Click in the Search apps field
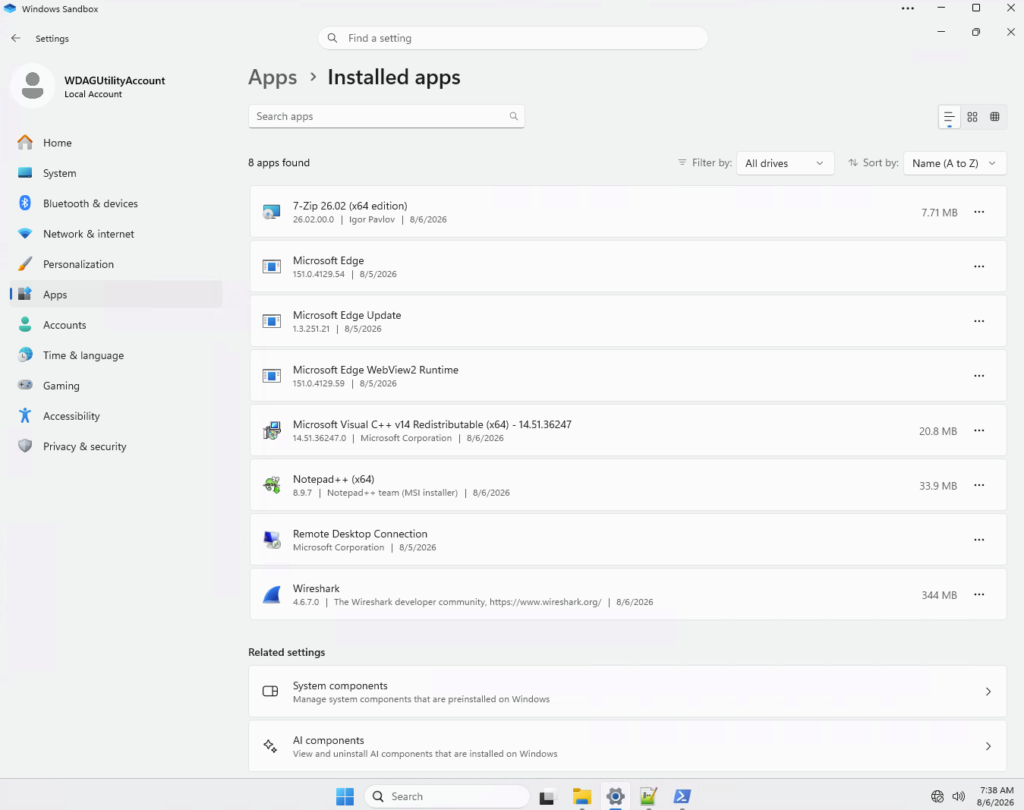 coord(386,116)
